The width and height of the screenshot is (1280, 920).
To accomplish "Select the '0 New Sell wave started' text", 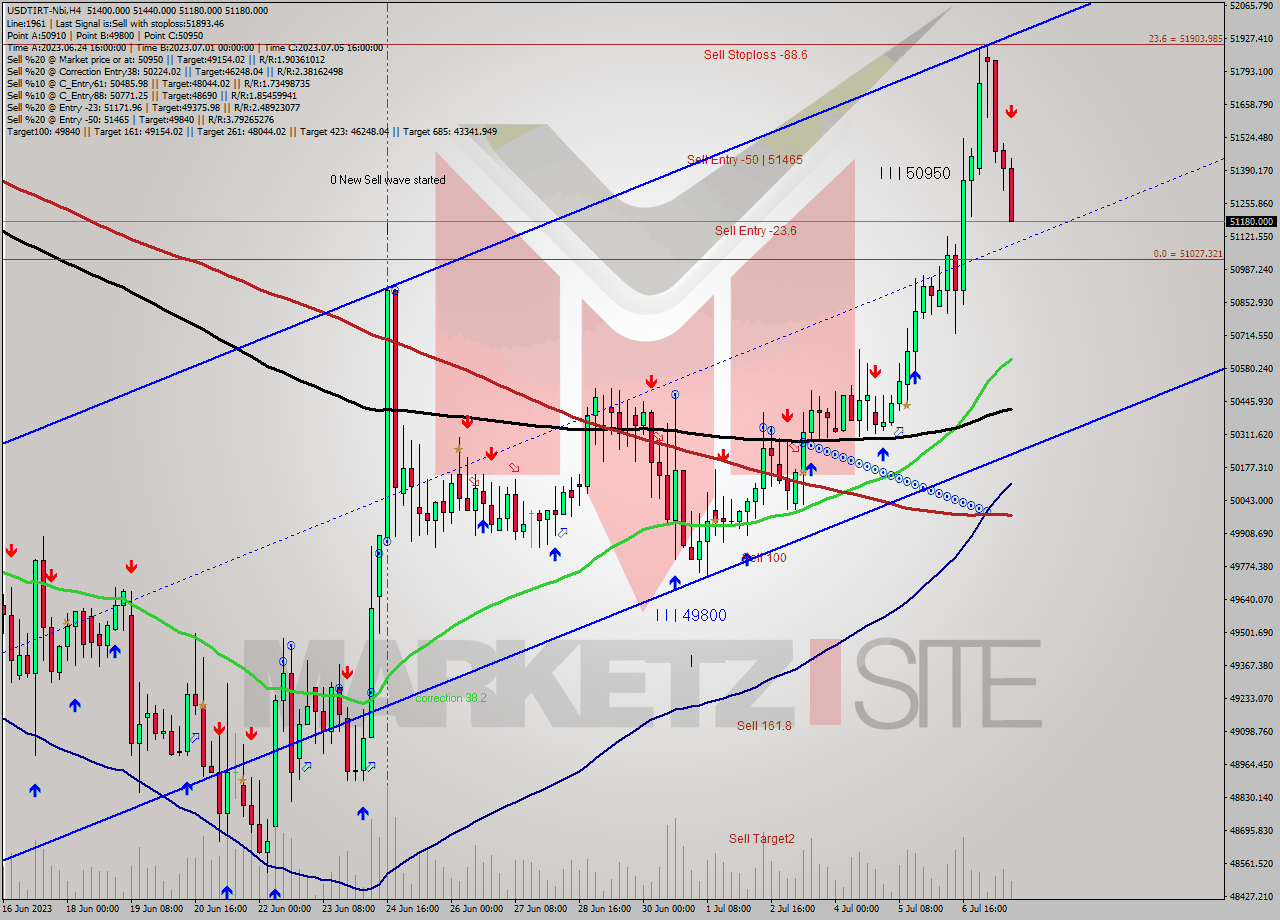I will click(388, 180).
